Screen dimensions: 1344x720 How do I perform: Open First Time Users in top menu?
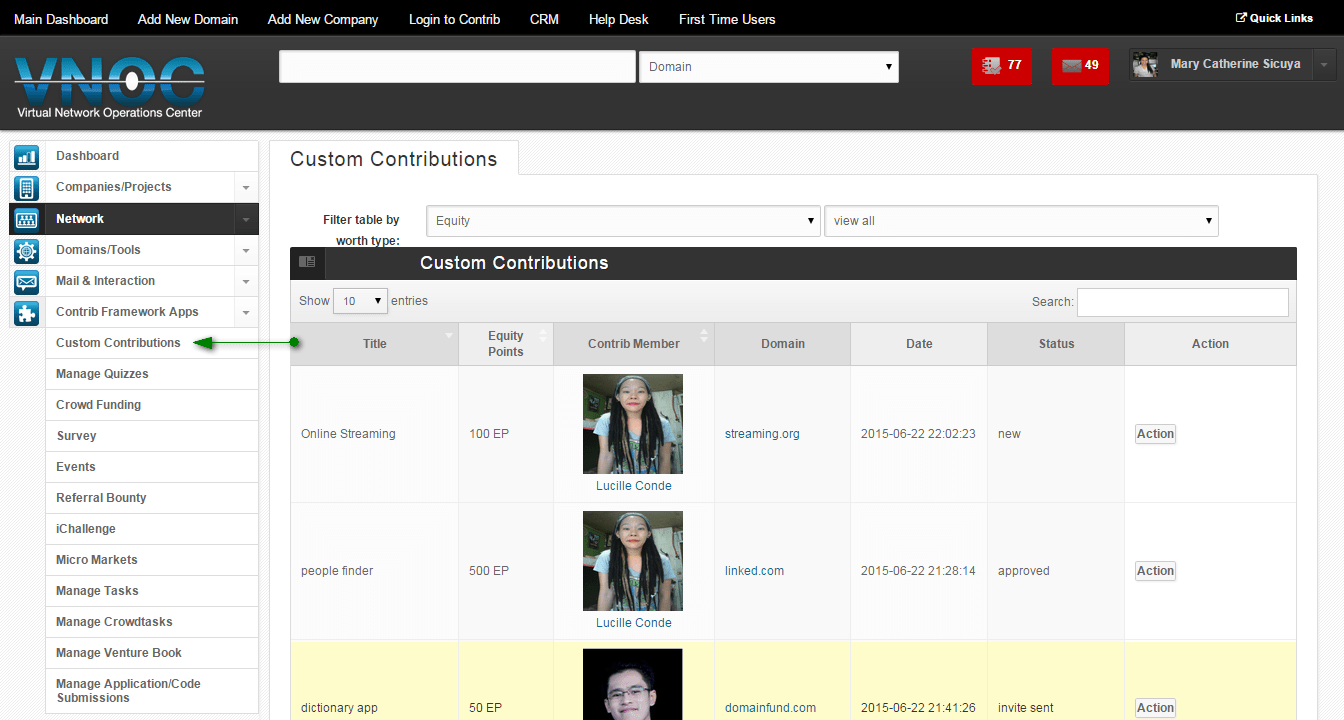(x=727, y=19)
